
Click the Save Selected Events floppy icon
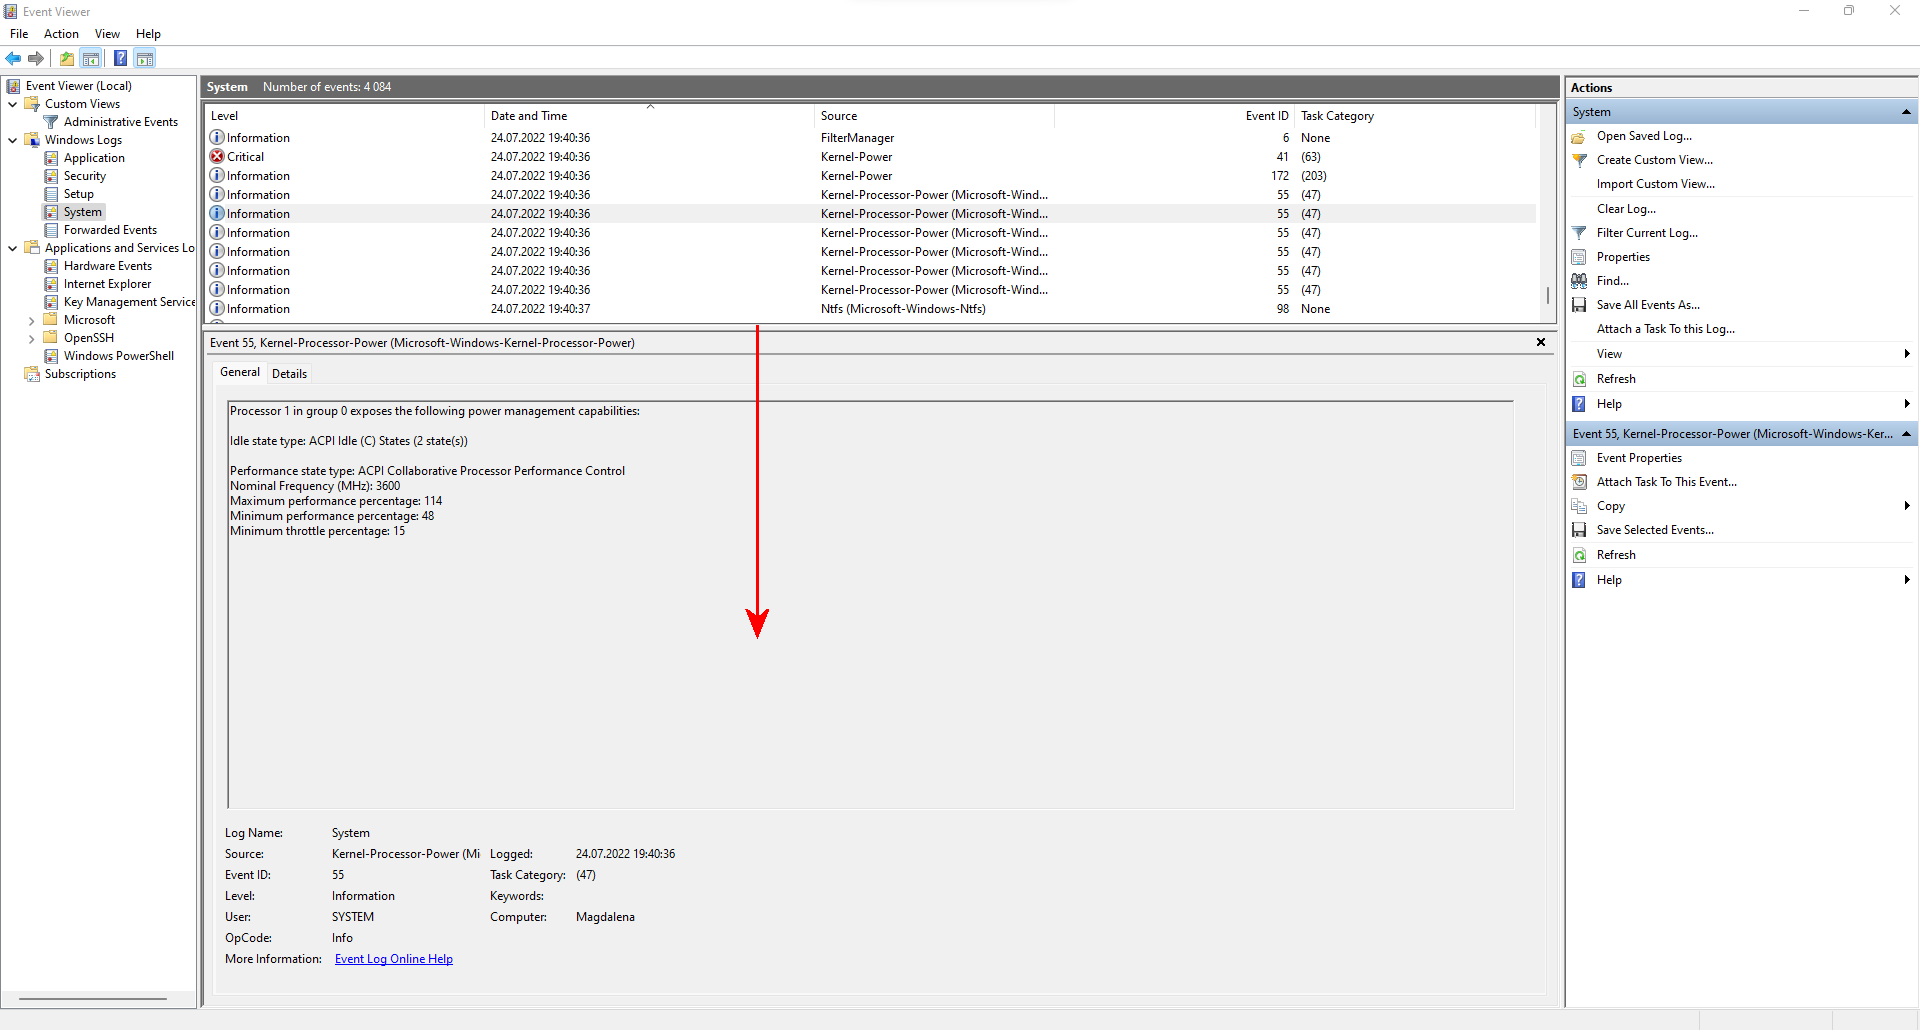[x=1579, y=530]
